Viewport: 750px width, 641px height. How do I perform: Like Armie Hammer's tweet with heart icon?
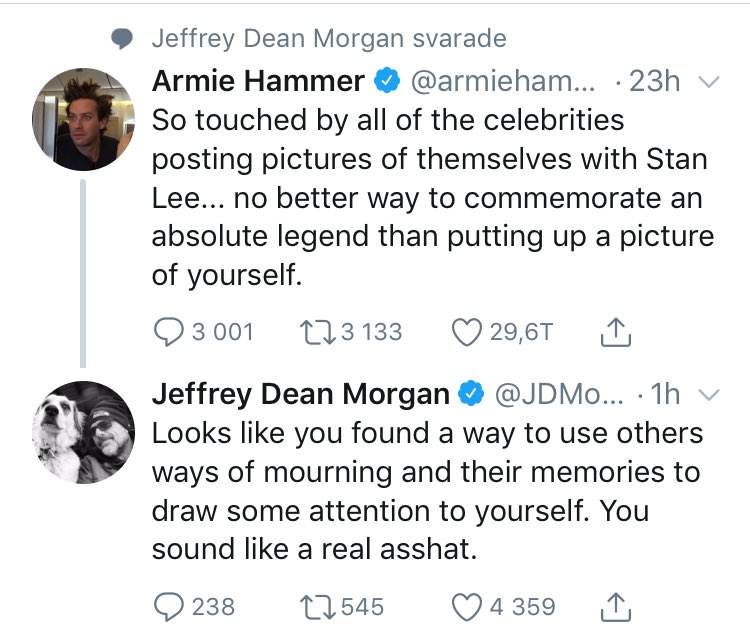pyautogui.click(x=466, y=332)
